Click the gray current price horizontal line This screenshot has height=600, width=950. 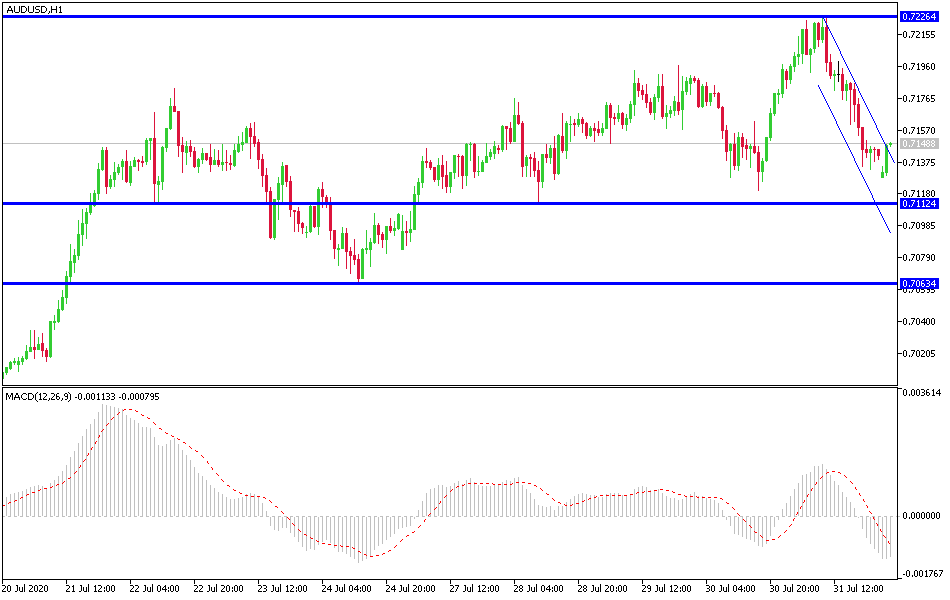point(450,144)
